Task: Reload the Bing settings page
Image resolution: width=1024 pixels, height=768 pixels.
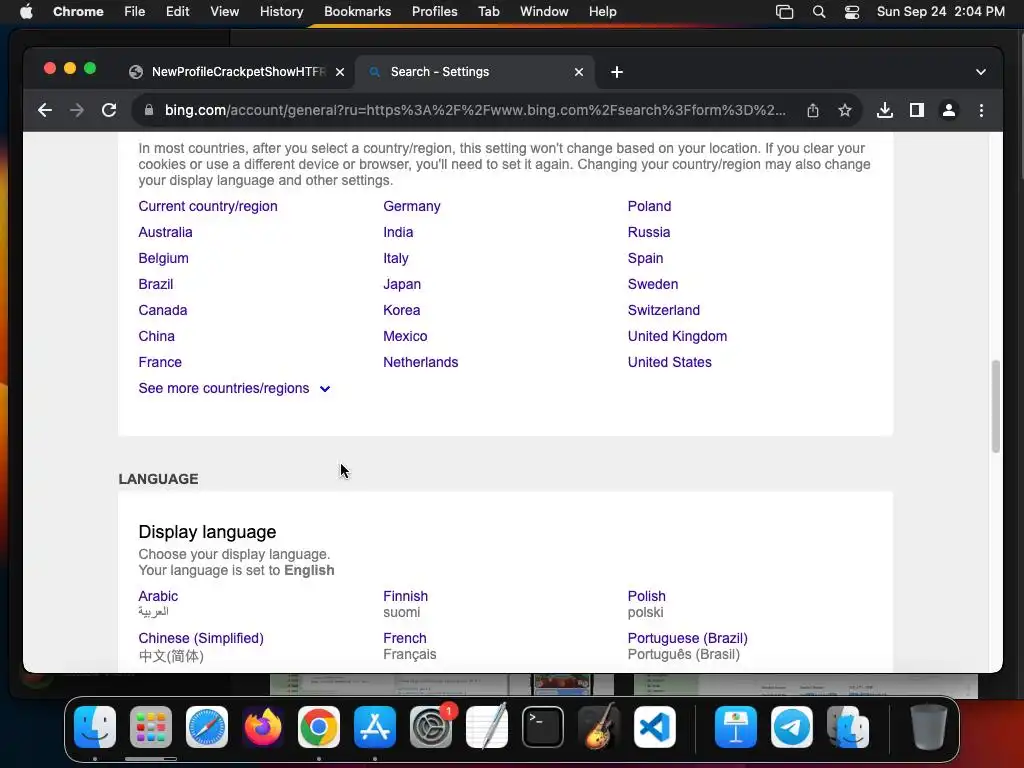Action: coord(109,110)
